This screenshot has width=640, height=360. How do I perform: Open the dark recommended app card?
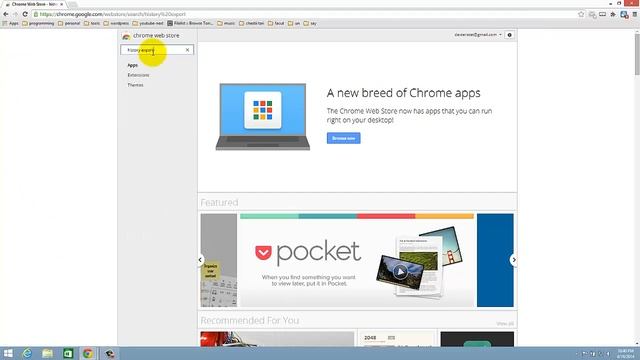click(x=477, y=339)
